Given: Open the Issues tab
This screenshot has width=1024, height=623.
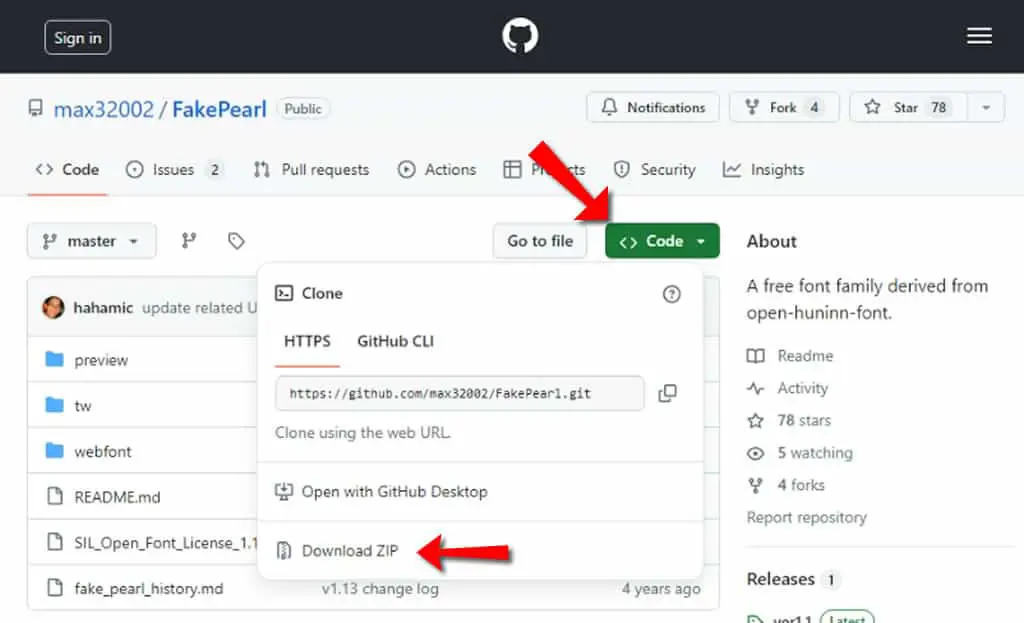Looking at the screenshot, I should [x=174, y=170].
